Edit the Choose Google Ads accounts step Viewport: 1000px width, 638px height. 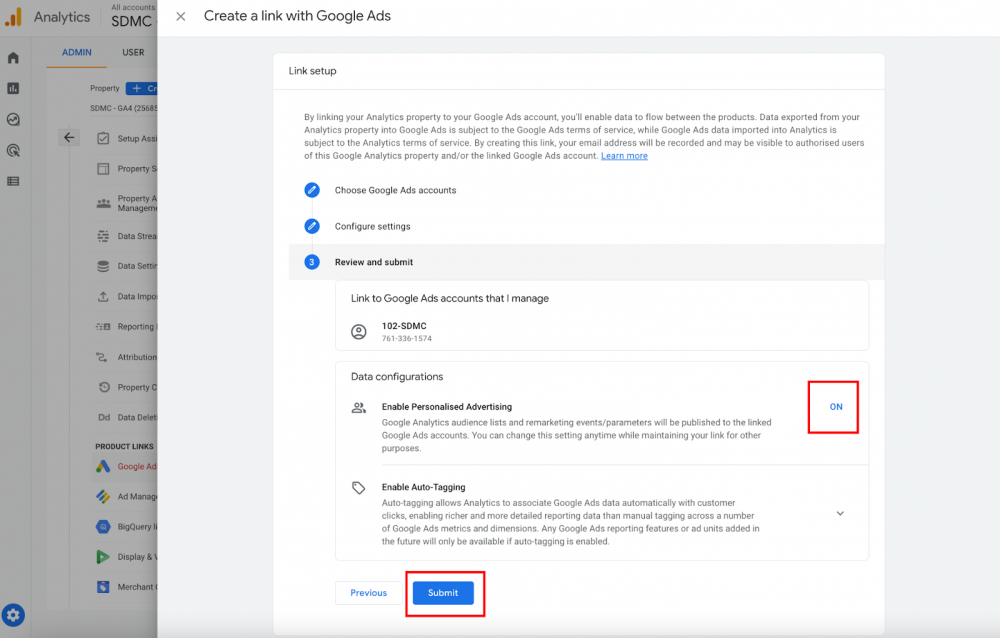click(x=312, y=190)
